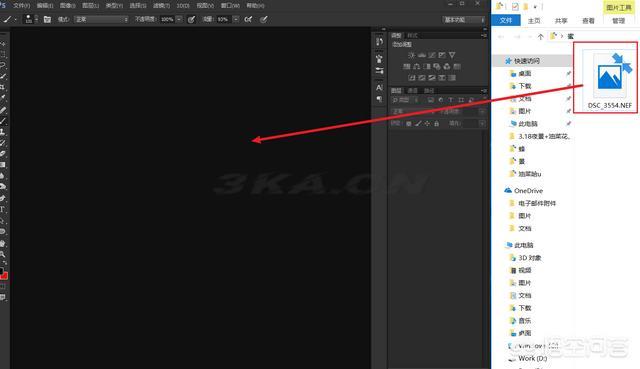Viewport: 640px width, 369px height.
Task: Open the opacity slider dropdown arrow
Action: [179, 19]
